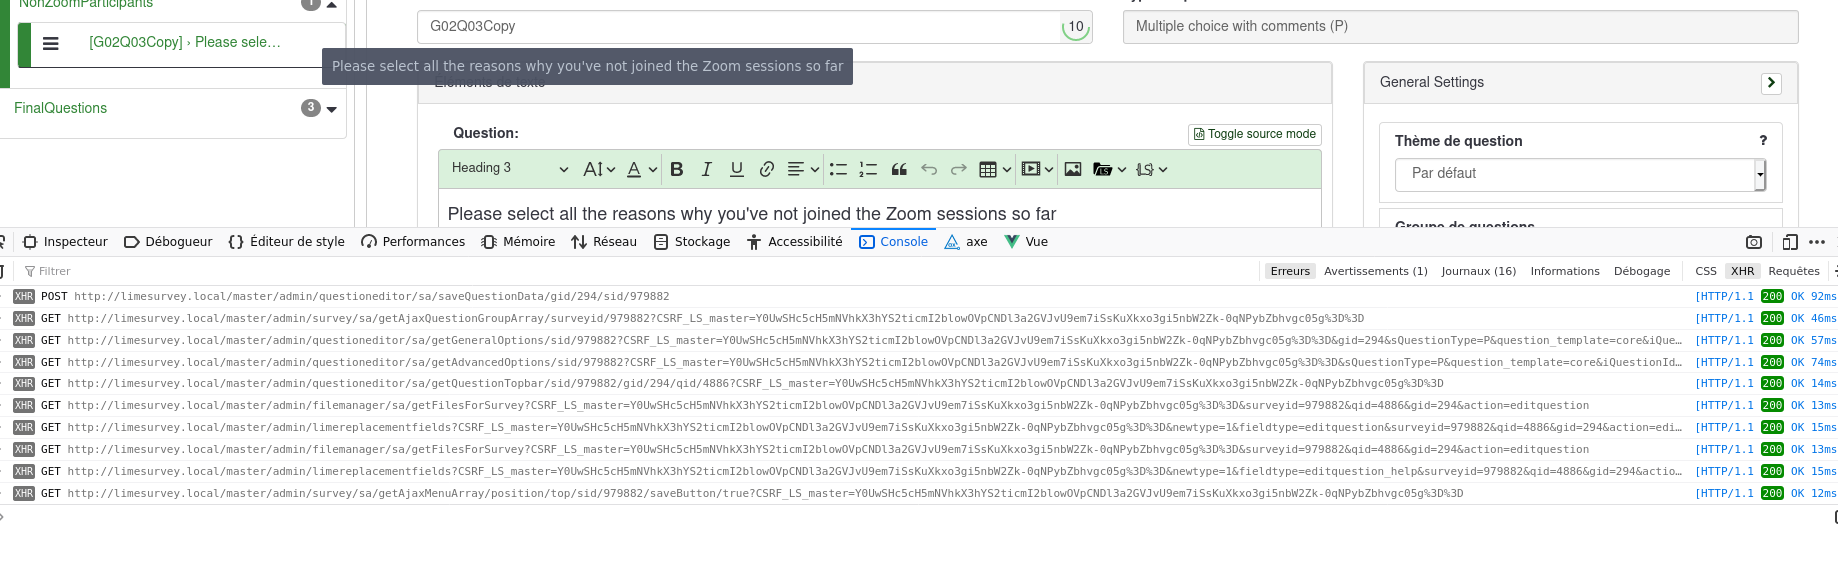Screen dimensions: 1838x563
Task: Open the Insert media tool
Action: coord(1037,169)
